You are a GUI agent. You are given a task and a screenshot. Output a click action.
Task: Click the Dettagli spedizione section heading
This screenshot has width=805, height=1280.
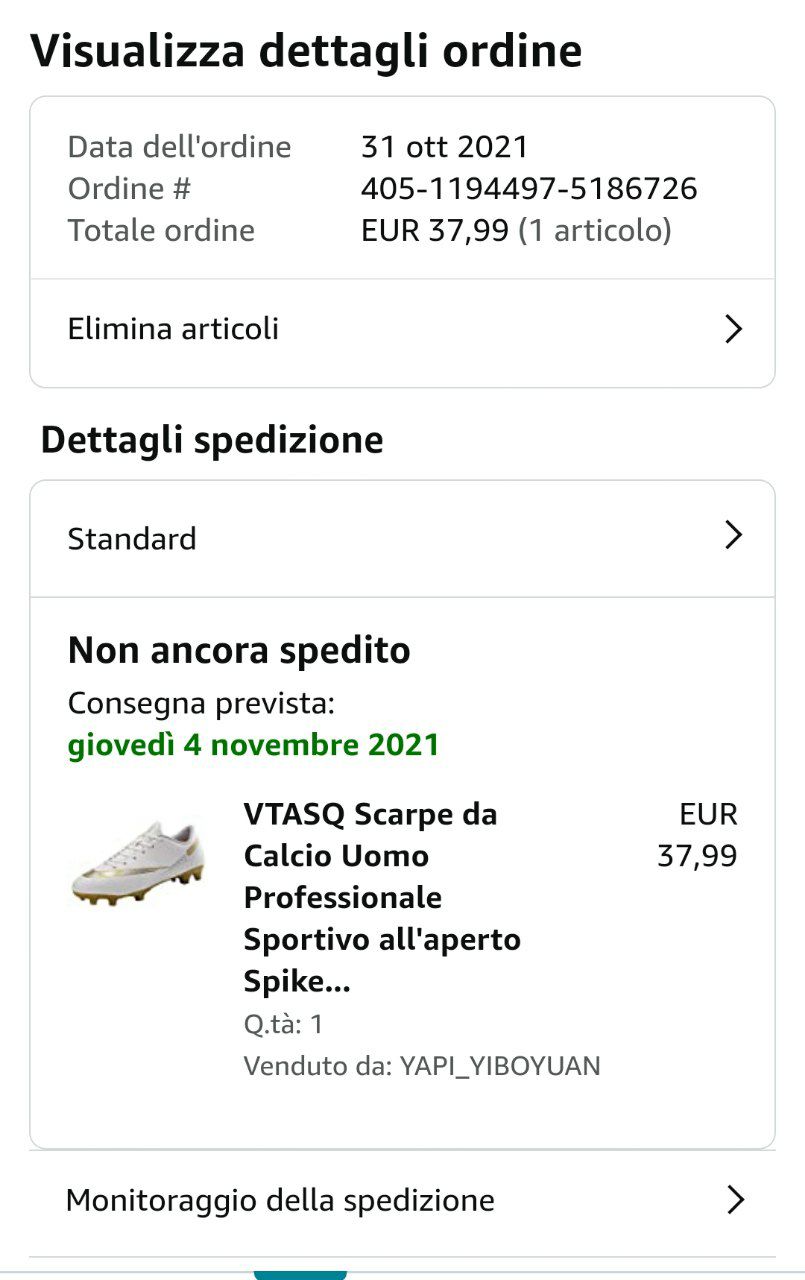pyautogui.click(x=212, y=440)
